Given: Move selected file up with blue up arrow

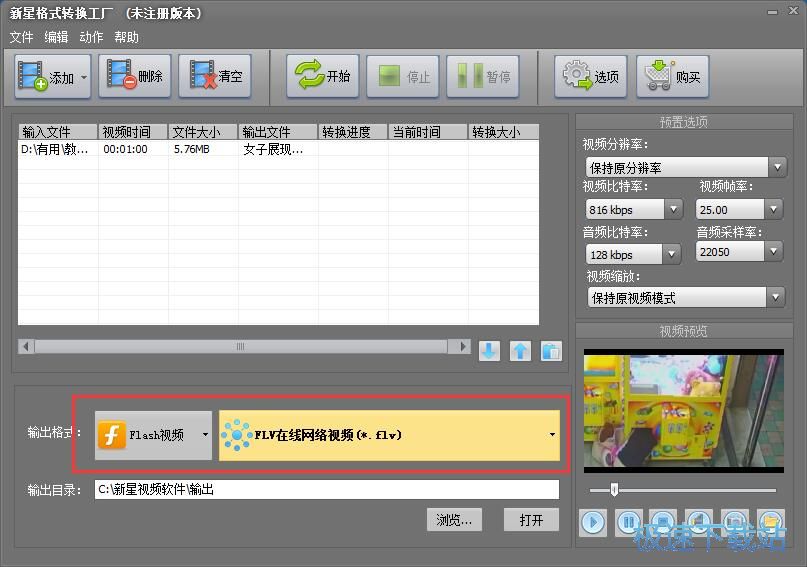Looking at the screenshot, I should click(520, 351).
